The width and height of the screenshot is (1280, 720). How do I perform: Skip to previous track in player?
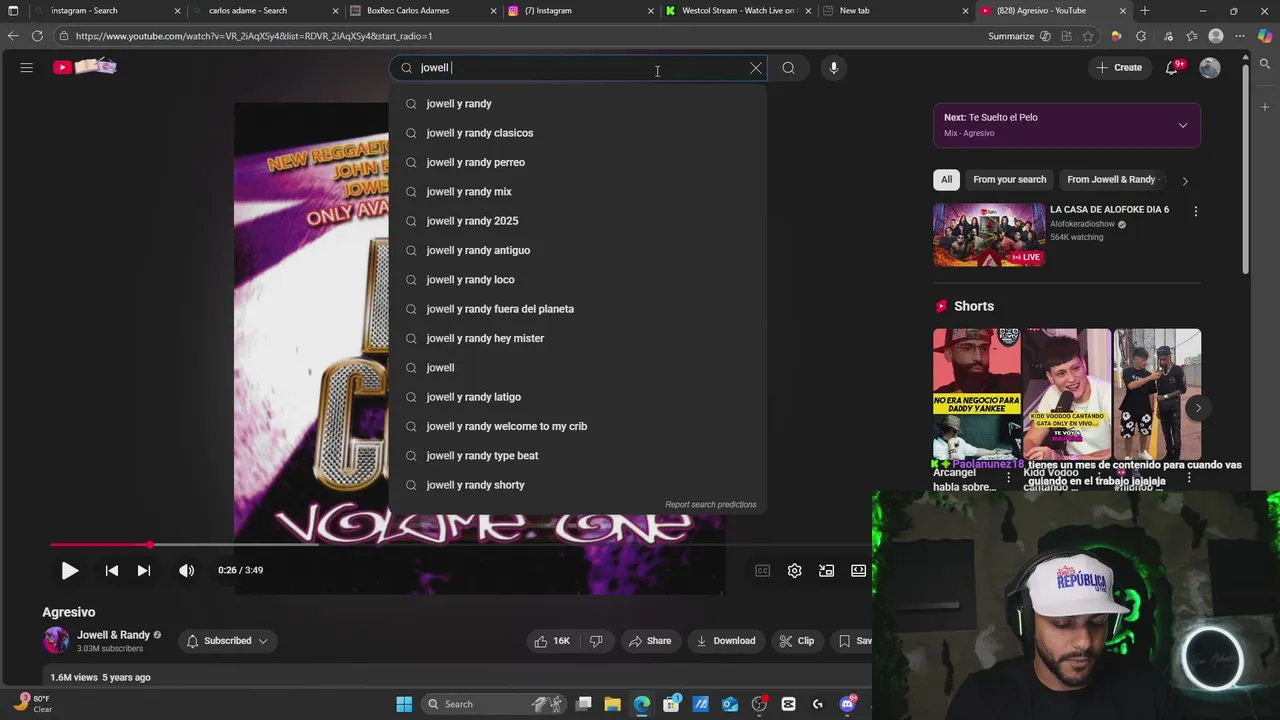point(112,570)
